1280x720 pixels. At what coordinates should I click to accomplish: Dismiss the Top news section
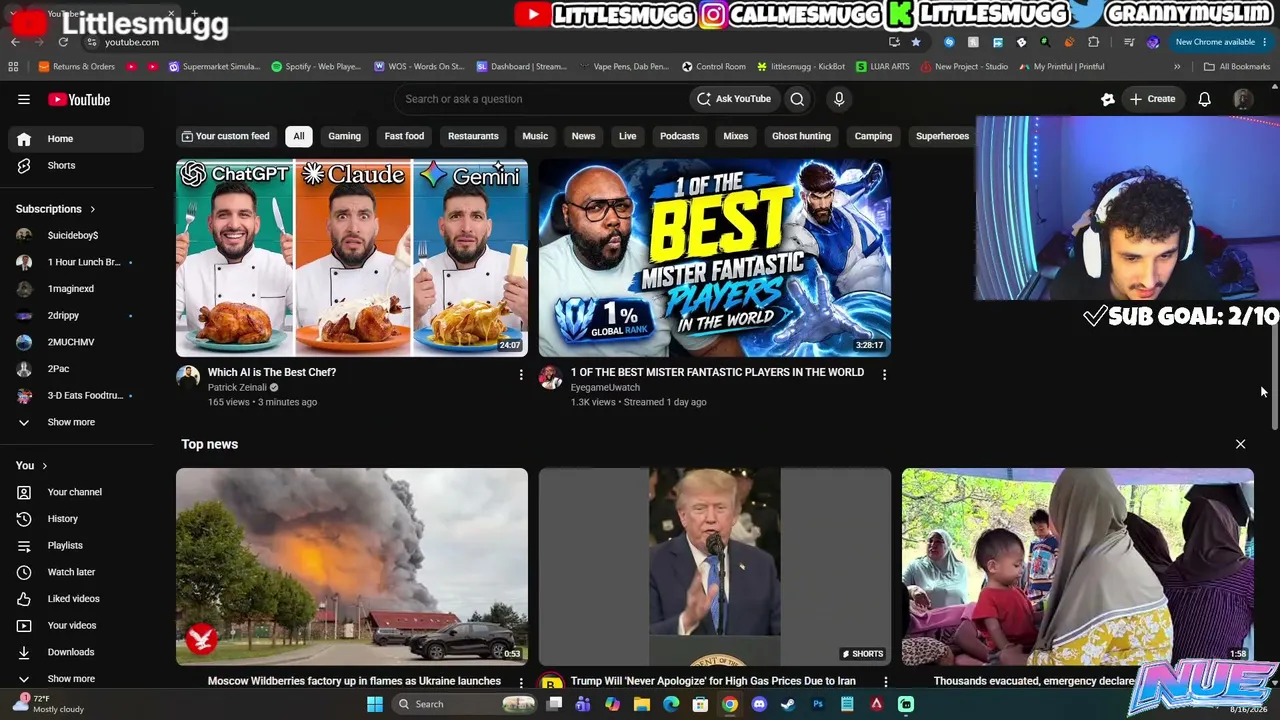[1240, 444]
